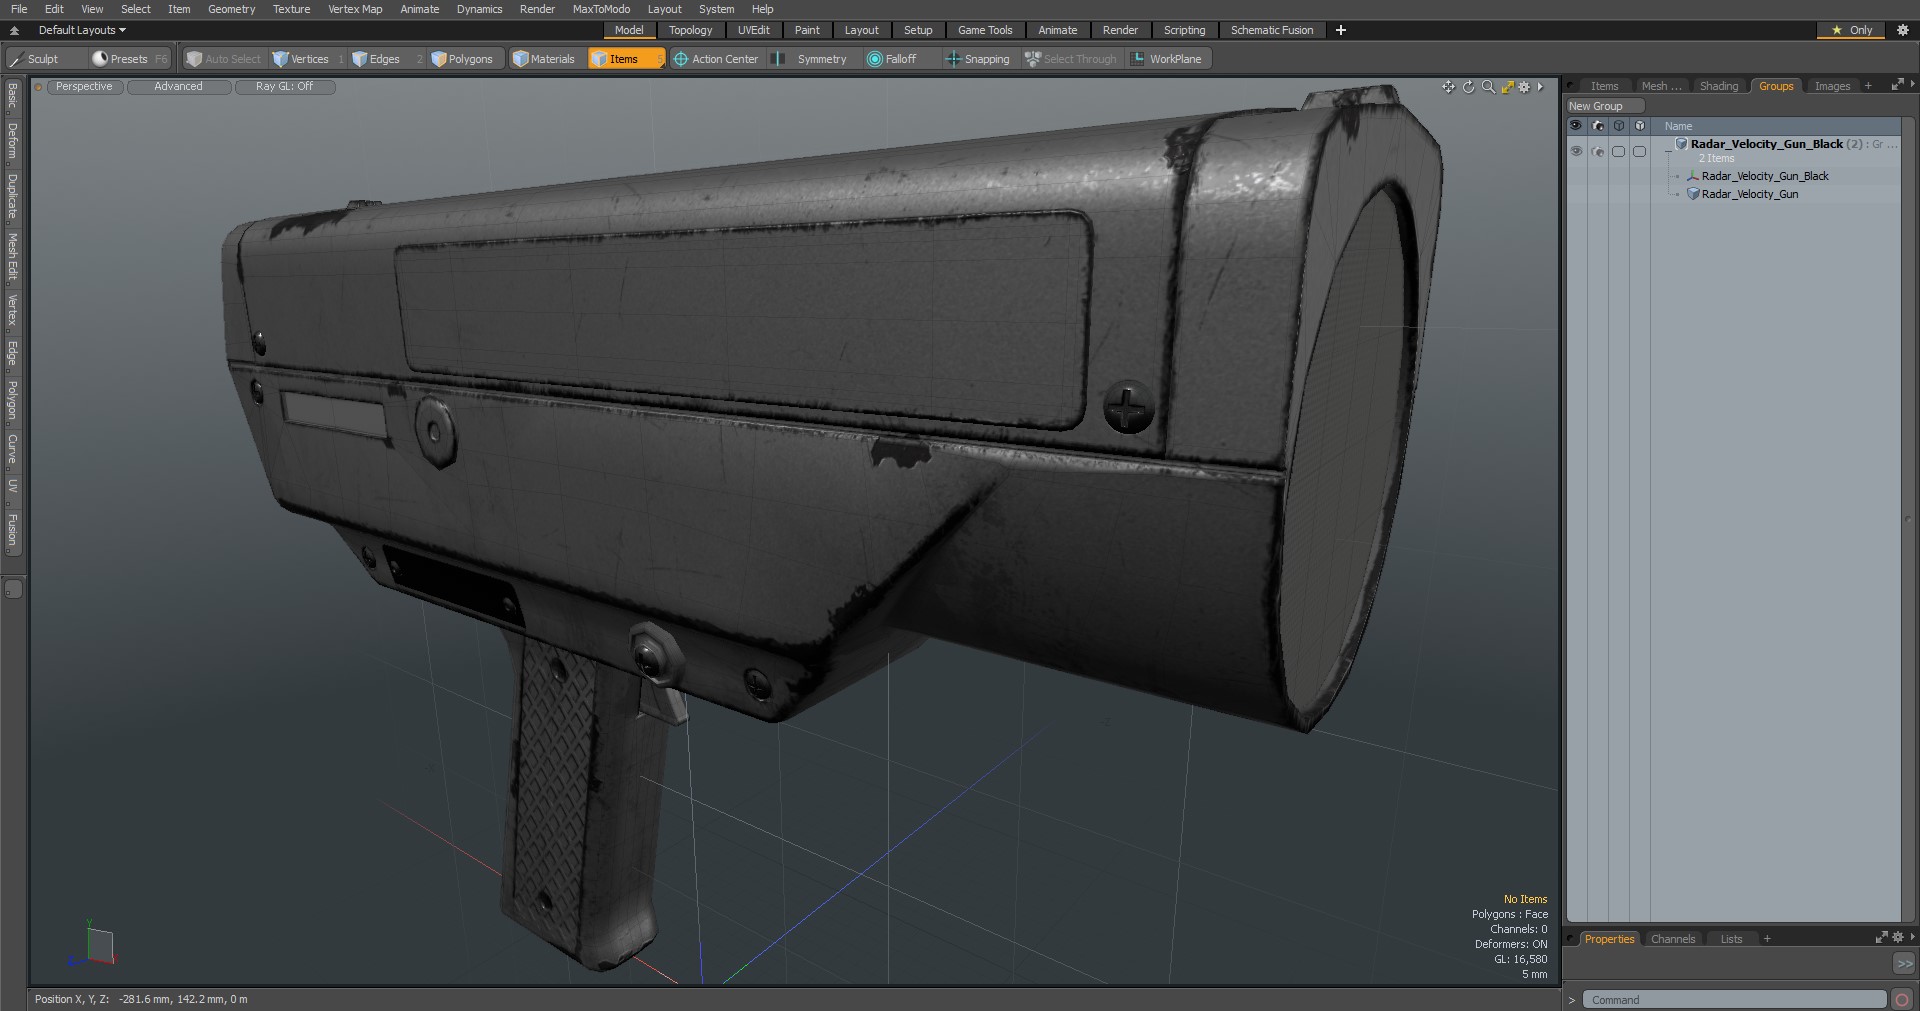1920x1011 pixels.
Task: Open the Perspective view type dropdown
Action: pos(84,87)
